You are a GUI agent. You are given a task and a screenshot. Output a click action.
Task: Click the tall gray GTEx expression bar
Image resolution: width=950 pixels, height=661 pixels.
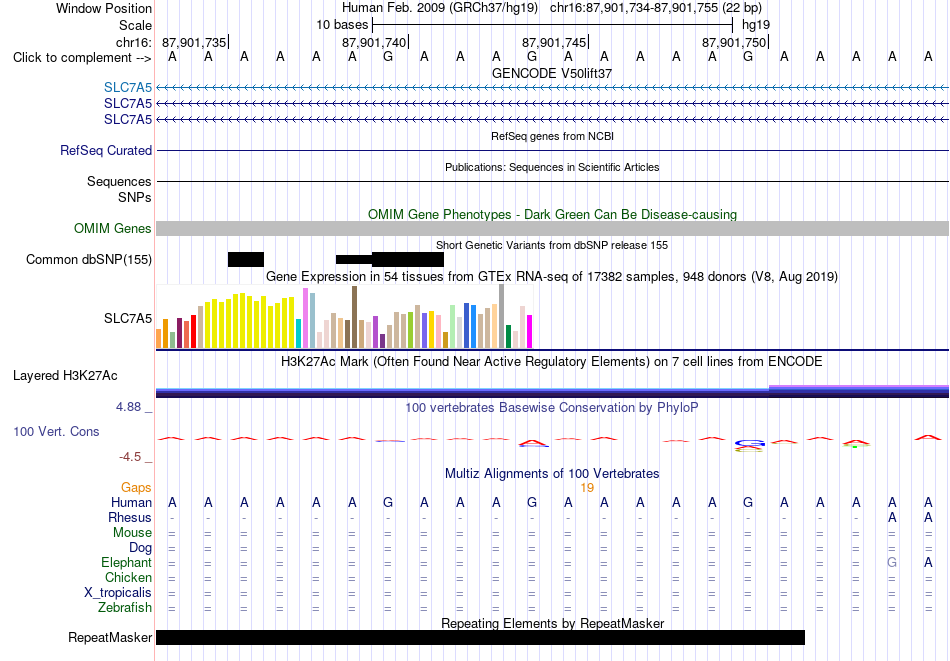pos(502,316)
